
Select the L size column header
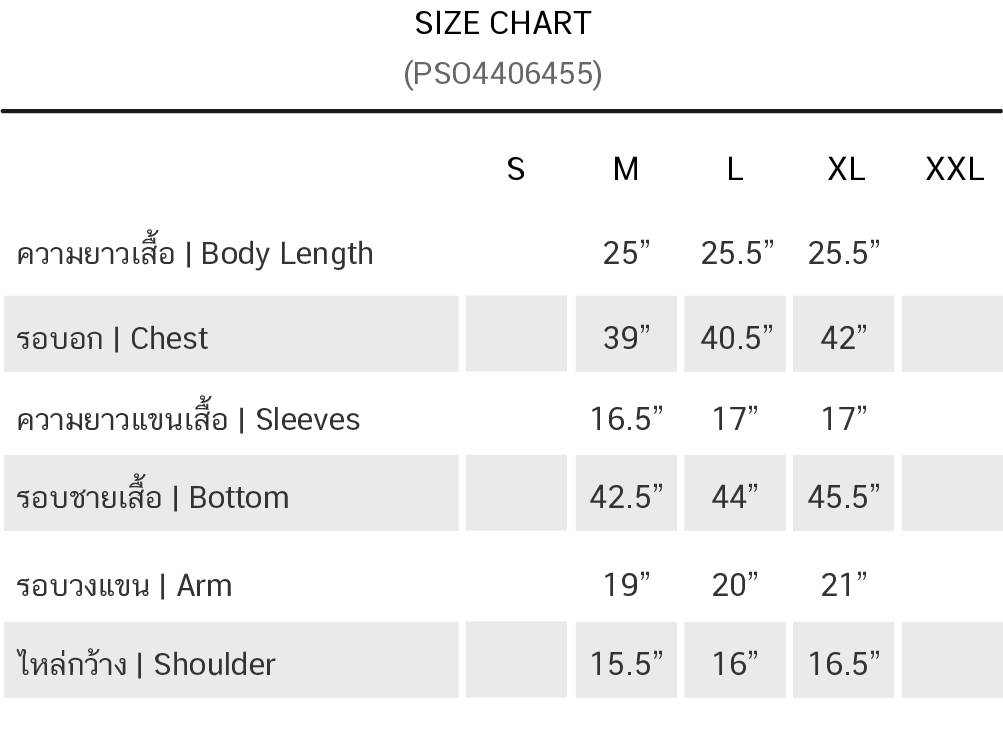735,169
